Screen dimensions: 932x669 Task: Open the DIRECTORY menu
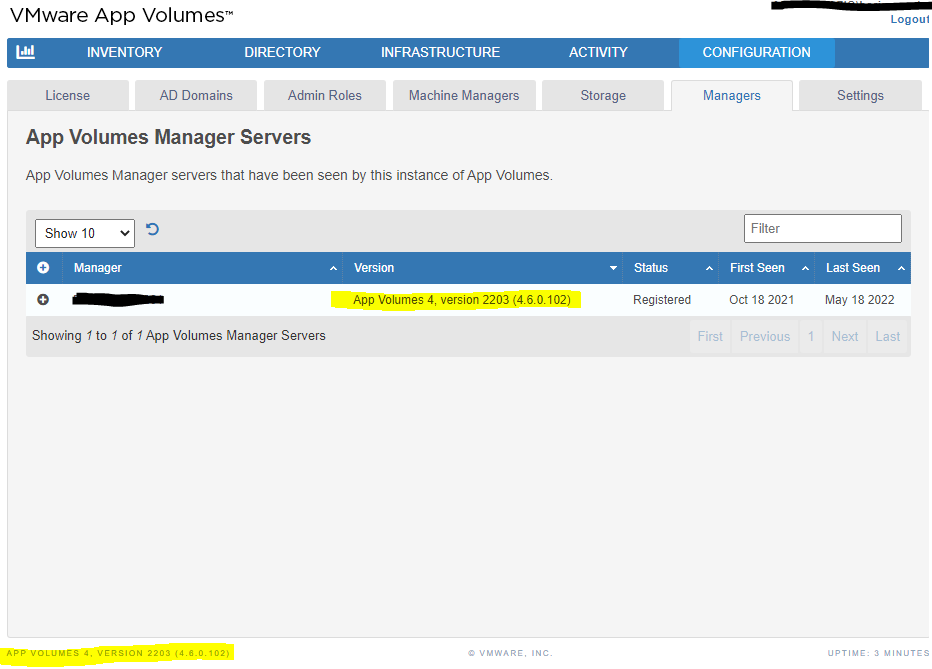pos(282,52)
